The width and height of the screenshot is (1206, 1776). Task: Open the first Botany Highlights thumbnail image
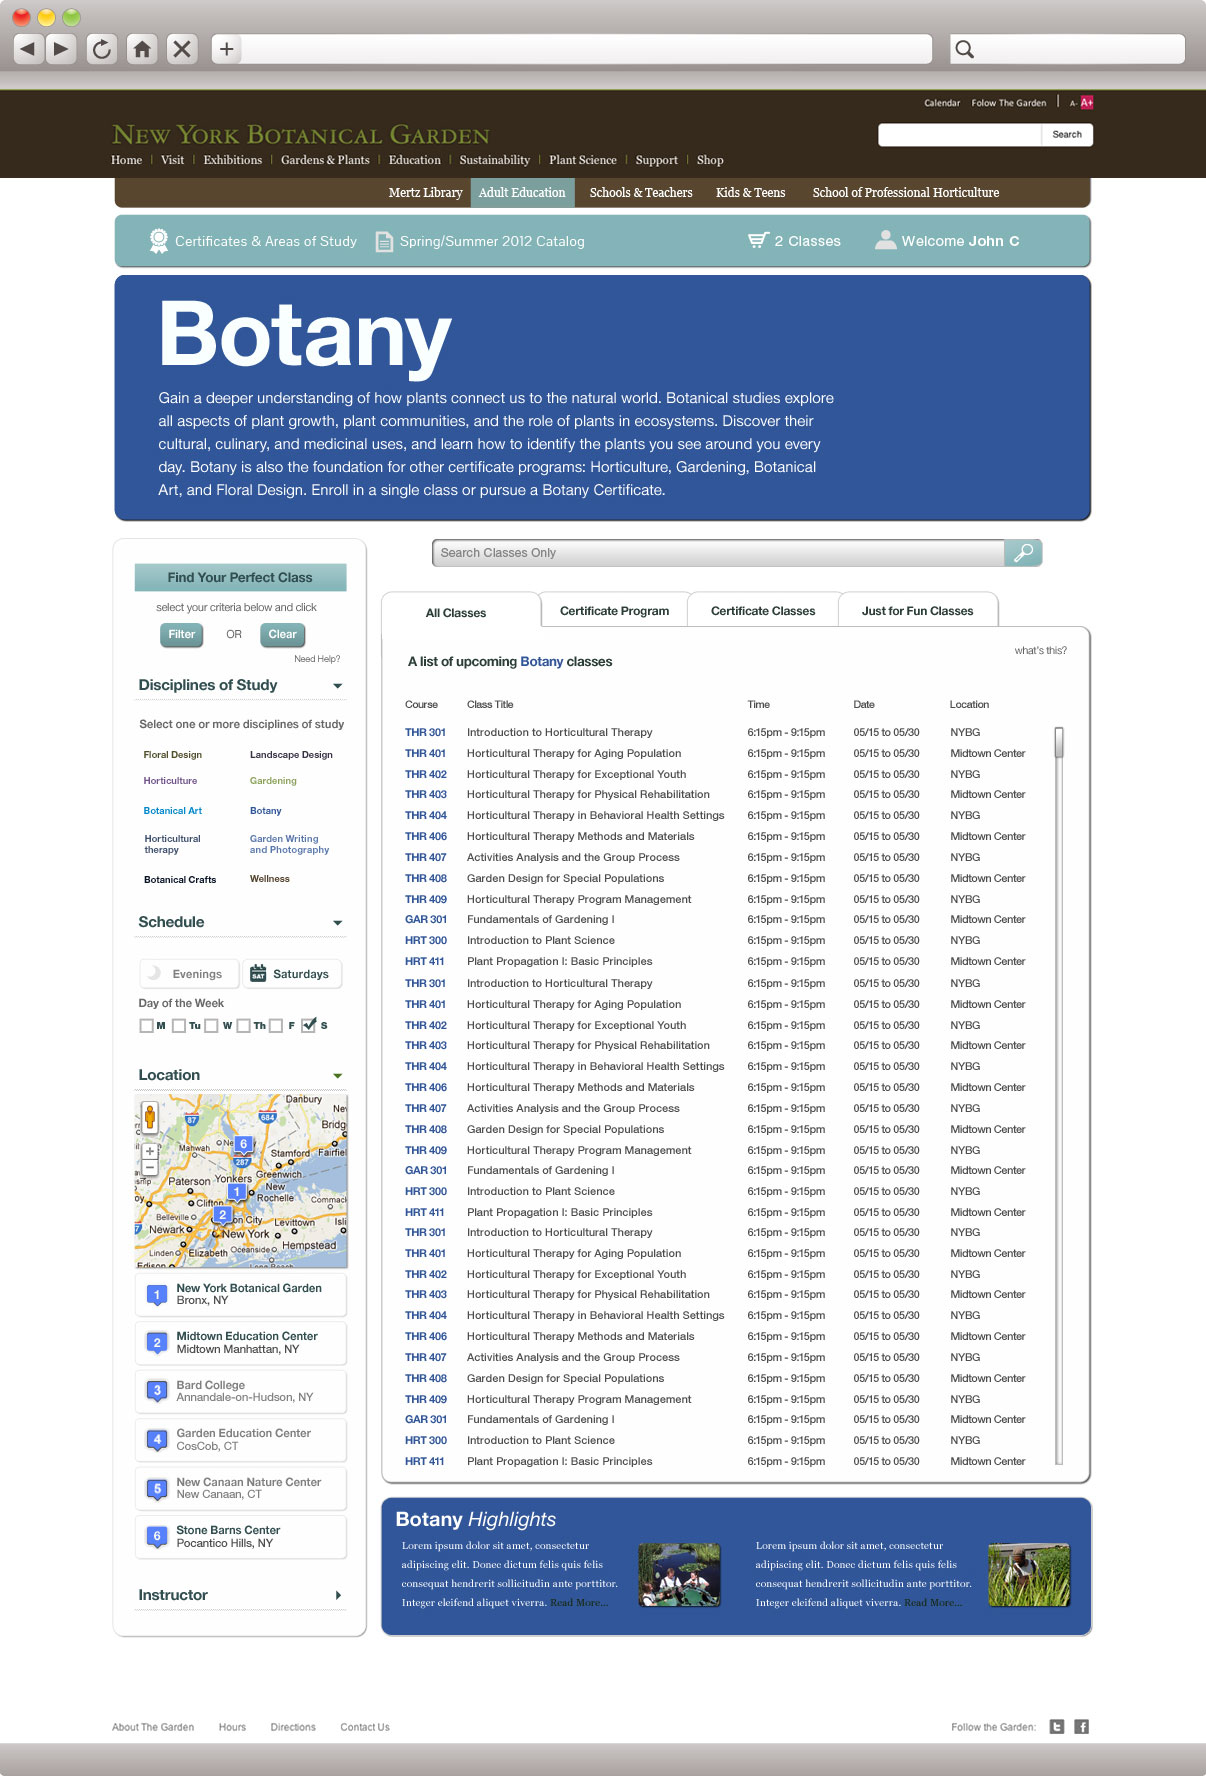tap(680, 1574)
